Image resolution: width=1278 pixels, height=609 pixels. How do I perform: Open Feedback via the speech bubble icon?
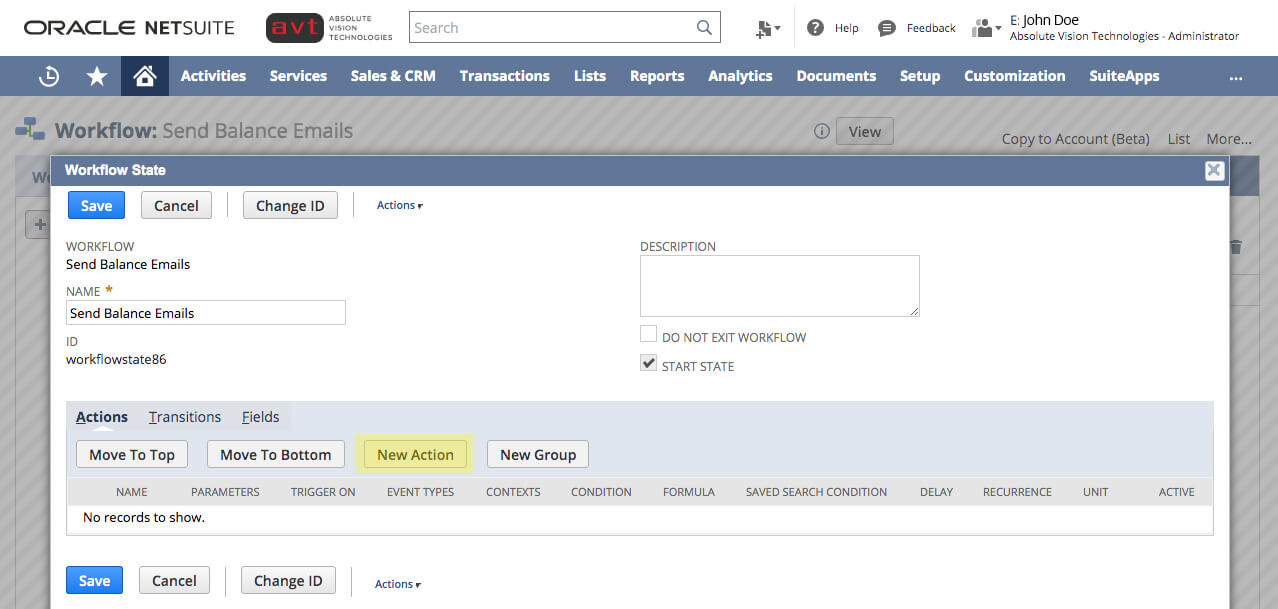click(886, 27)
